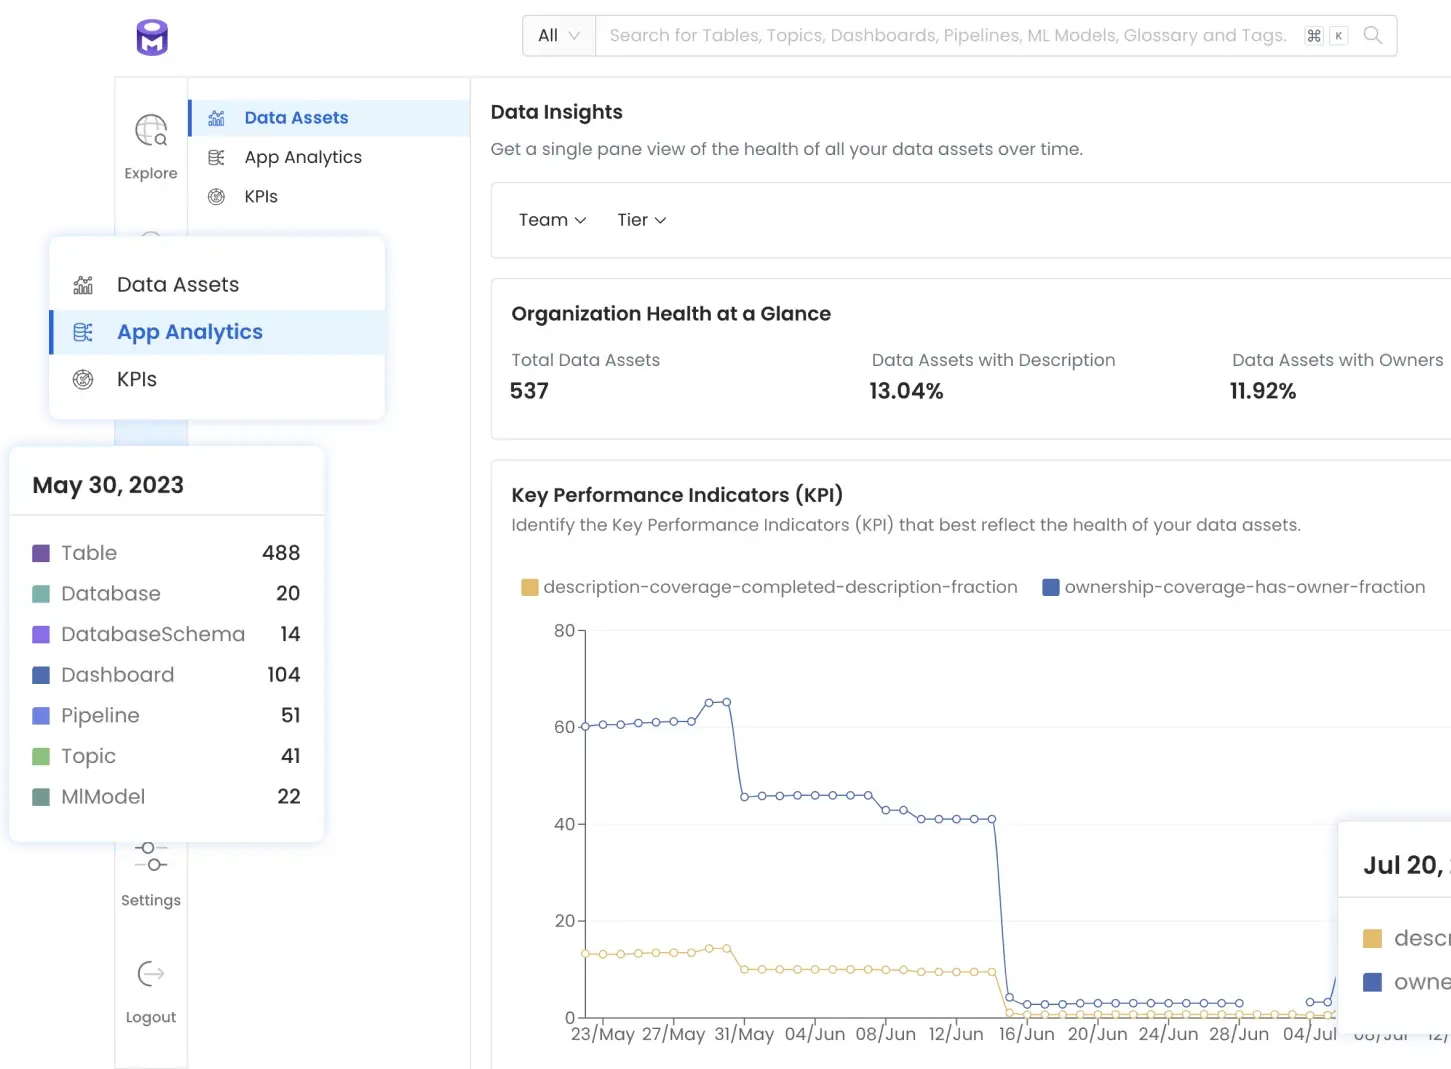The width and height of the screenshot is (1451, 1069).
Task: Select Data Assets in the left navigation
Action: click(x=296, y=117)
